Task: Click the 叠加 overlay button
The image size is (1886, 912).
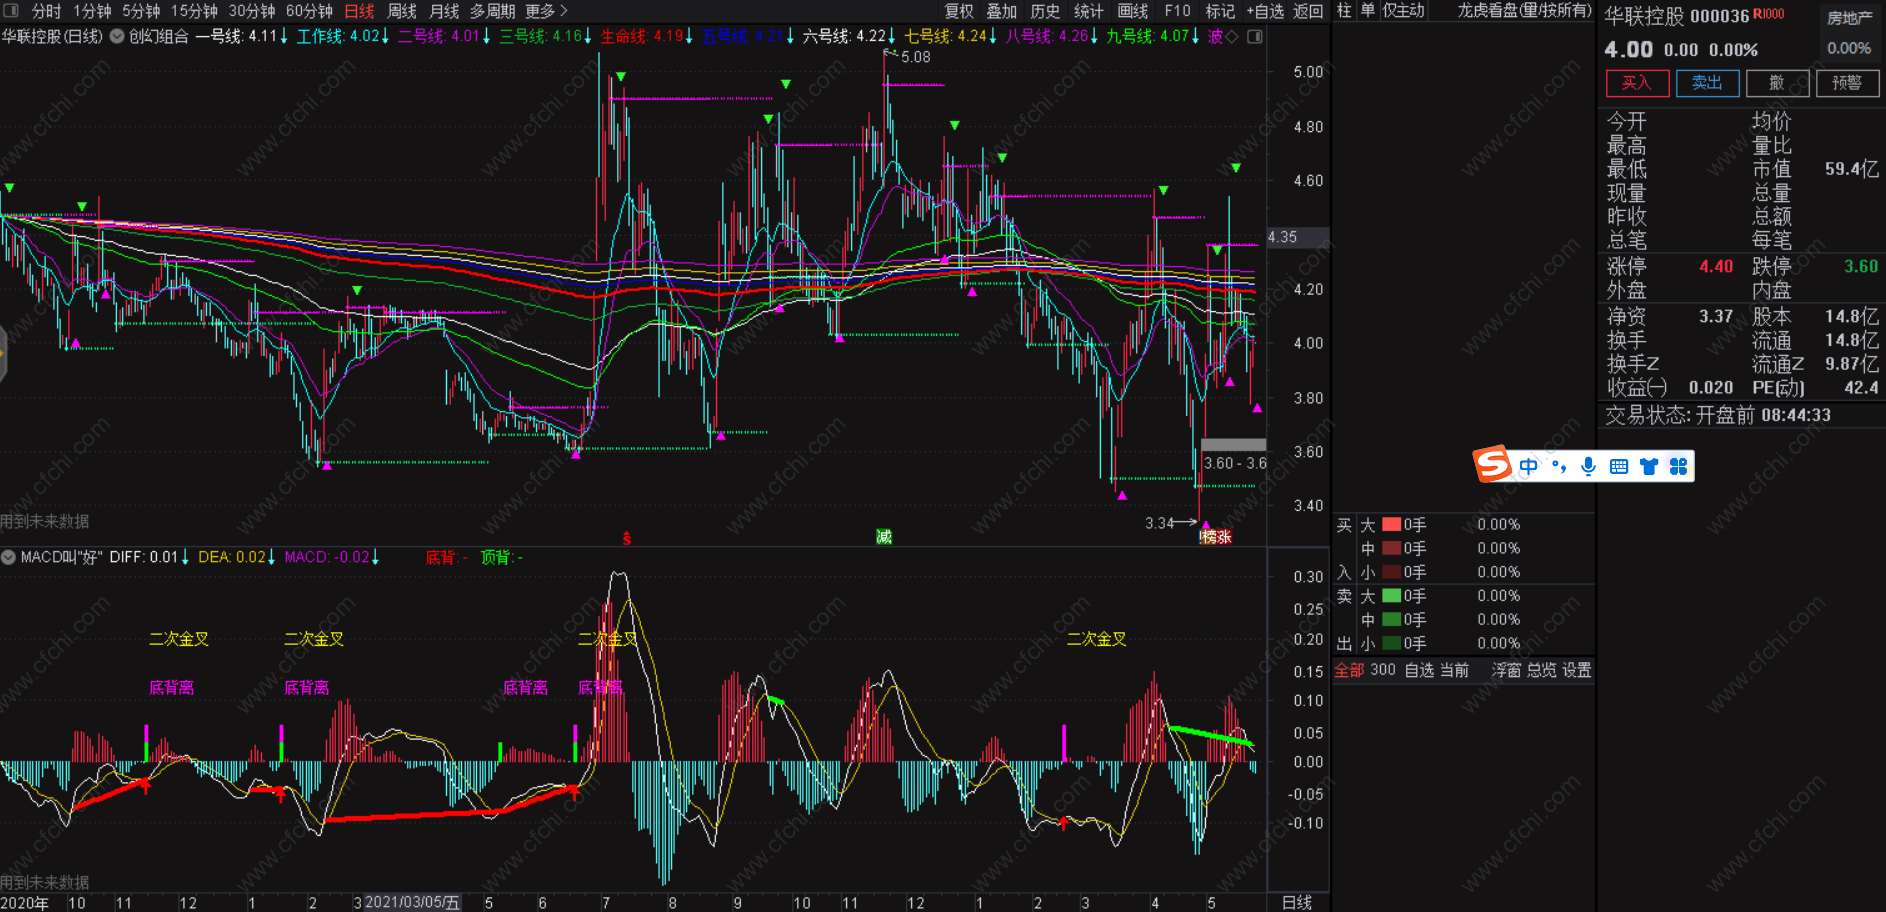Action: tap(1001, 11)
